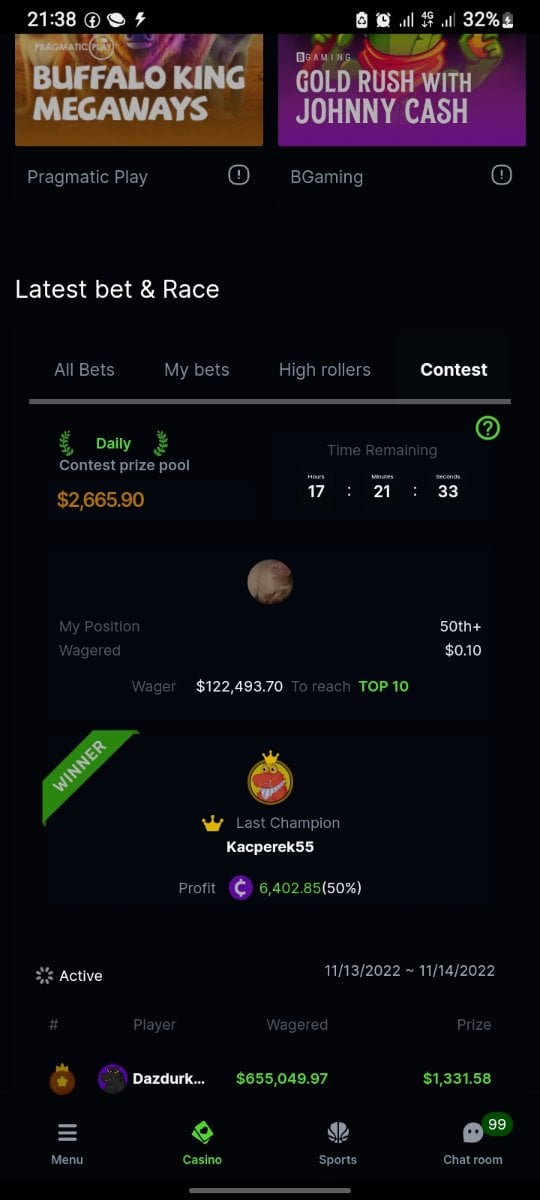540x1200 pixels.
Task: Open info icon for Pragmatic Play game
Action: 238,175
